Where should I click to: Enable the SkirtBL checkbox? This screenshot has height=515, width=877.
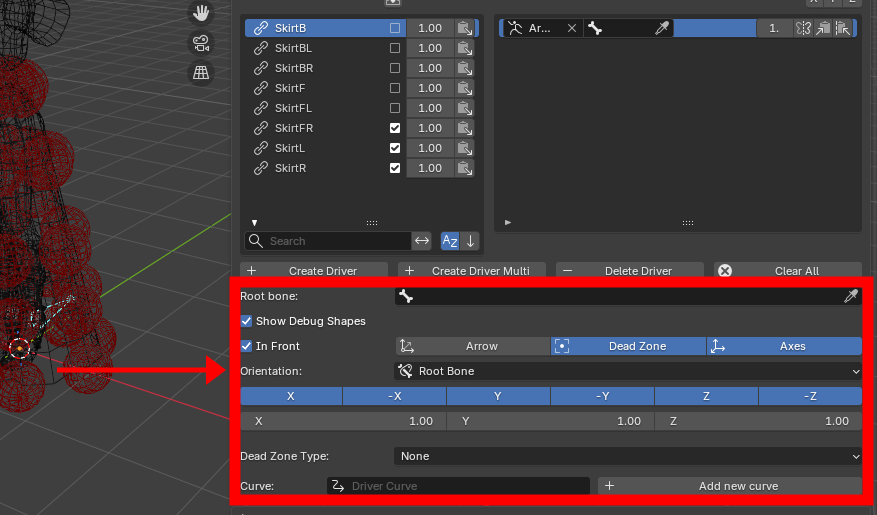coord(395,48)
